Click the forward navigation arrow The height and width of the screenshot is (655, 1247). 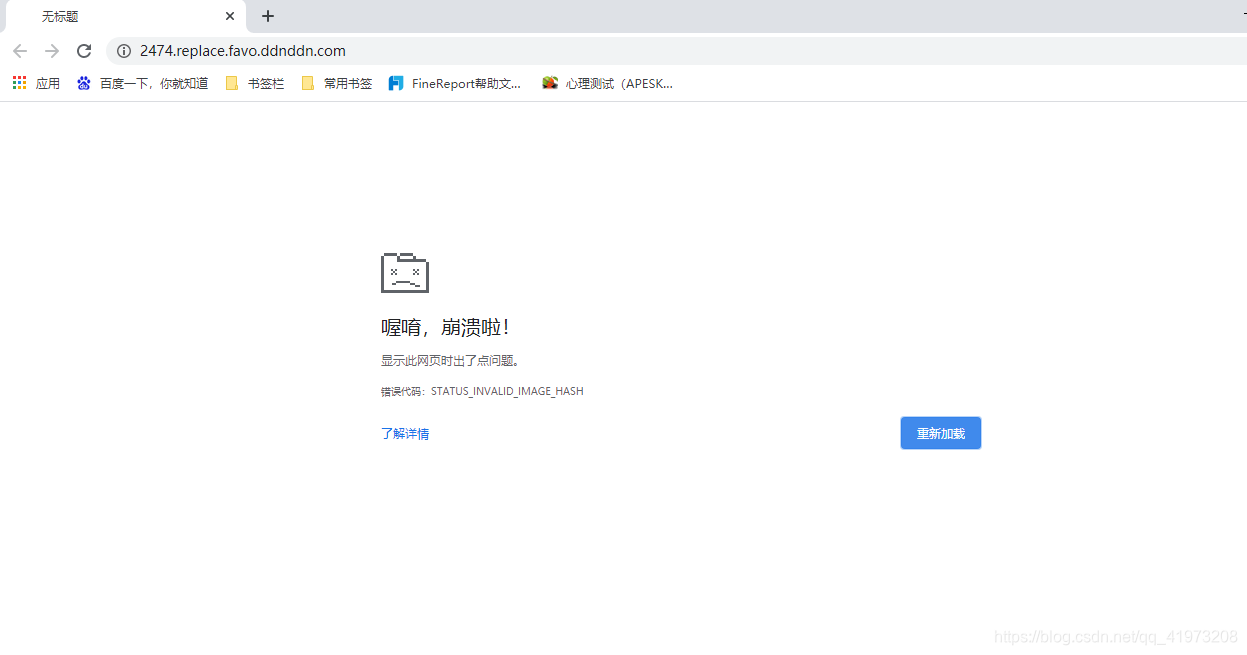(x=51, y=50)
